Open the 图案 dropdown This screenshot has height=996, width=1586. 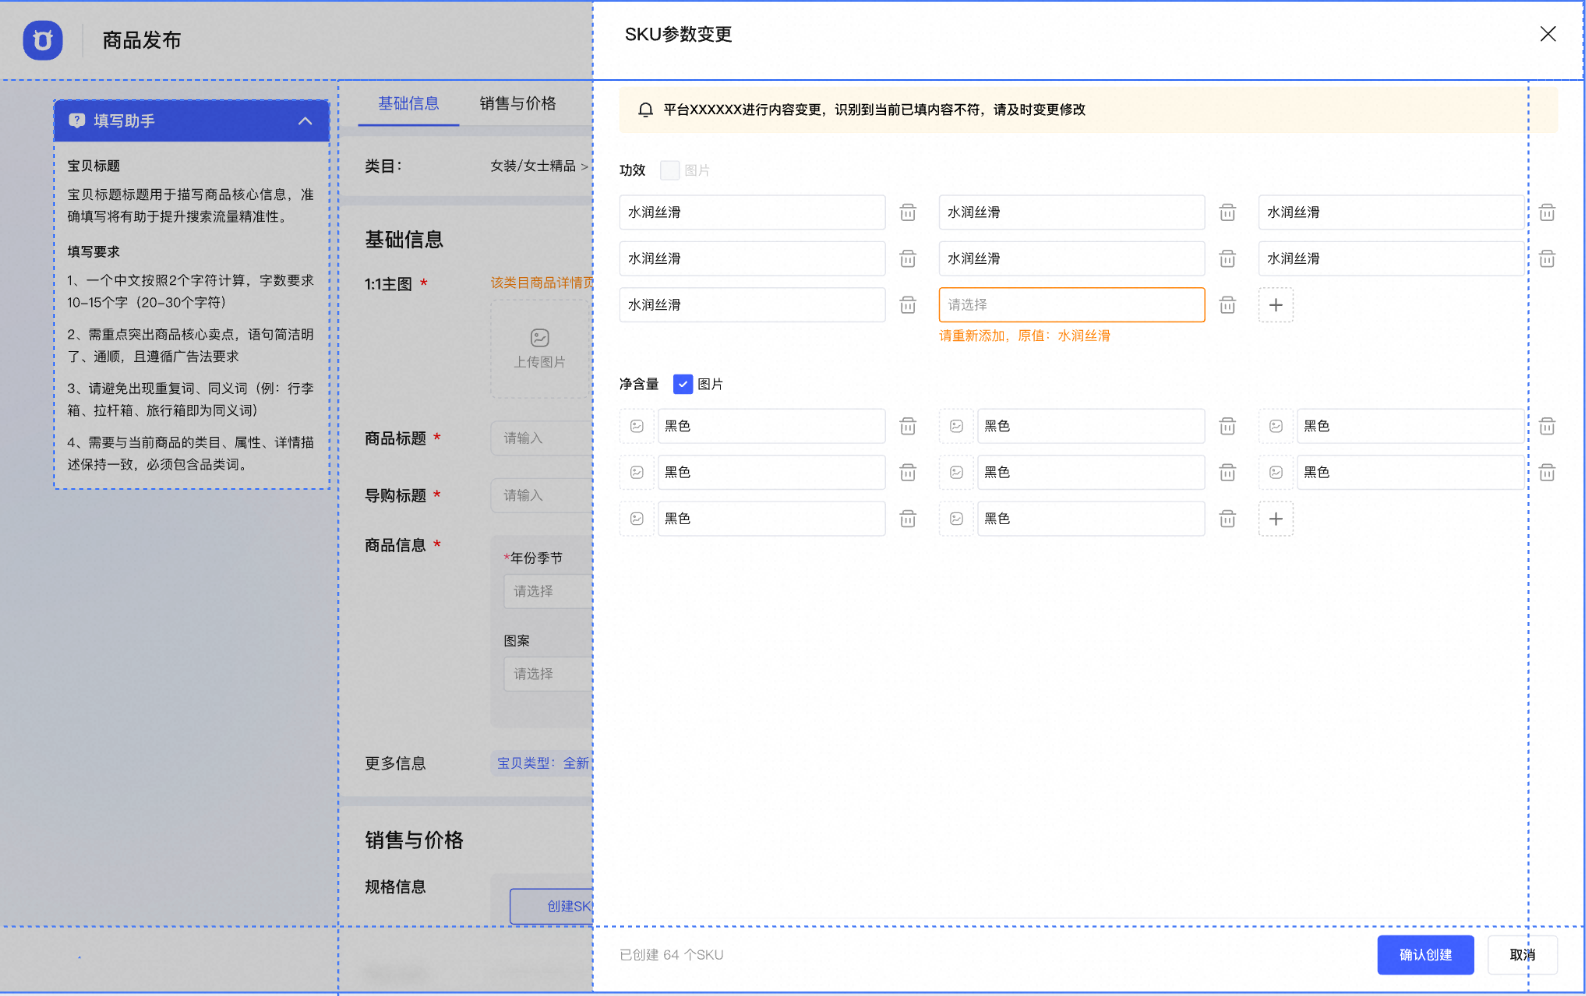pos(548,674)
